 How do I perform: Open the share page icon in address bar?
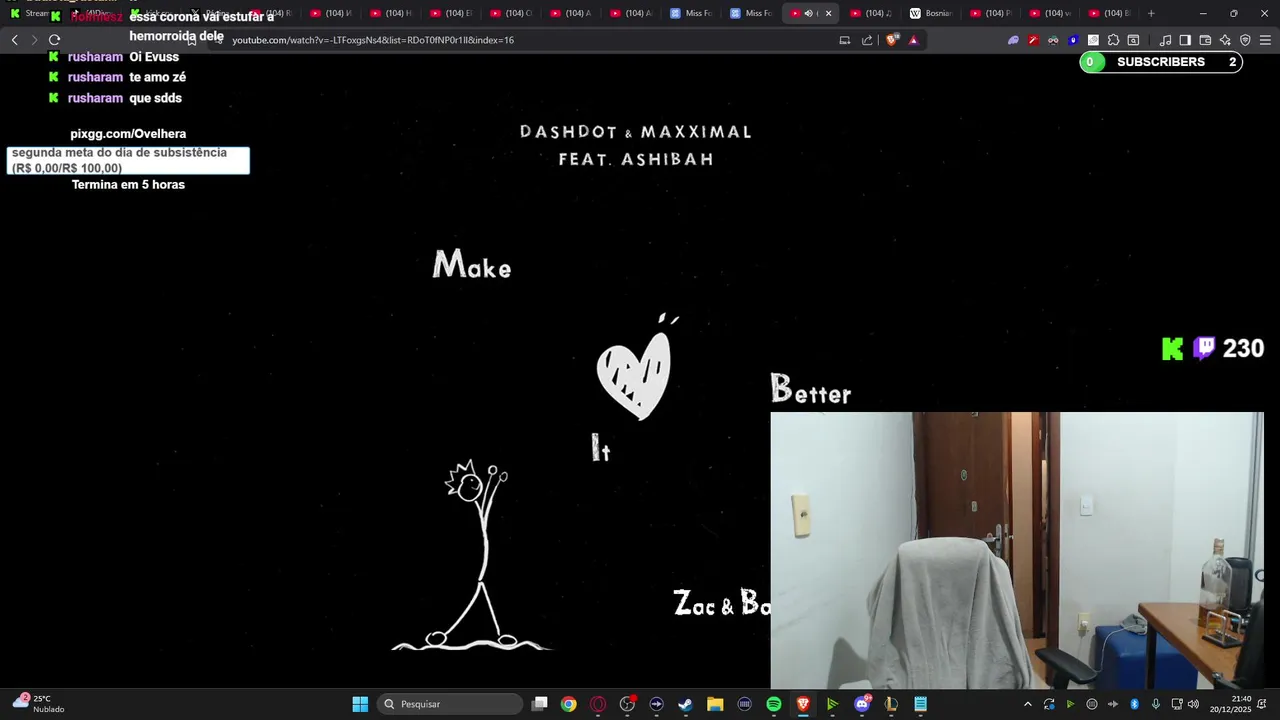(867, 40)
